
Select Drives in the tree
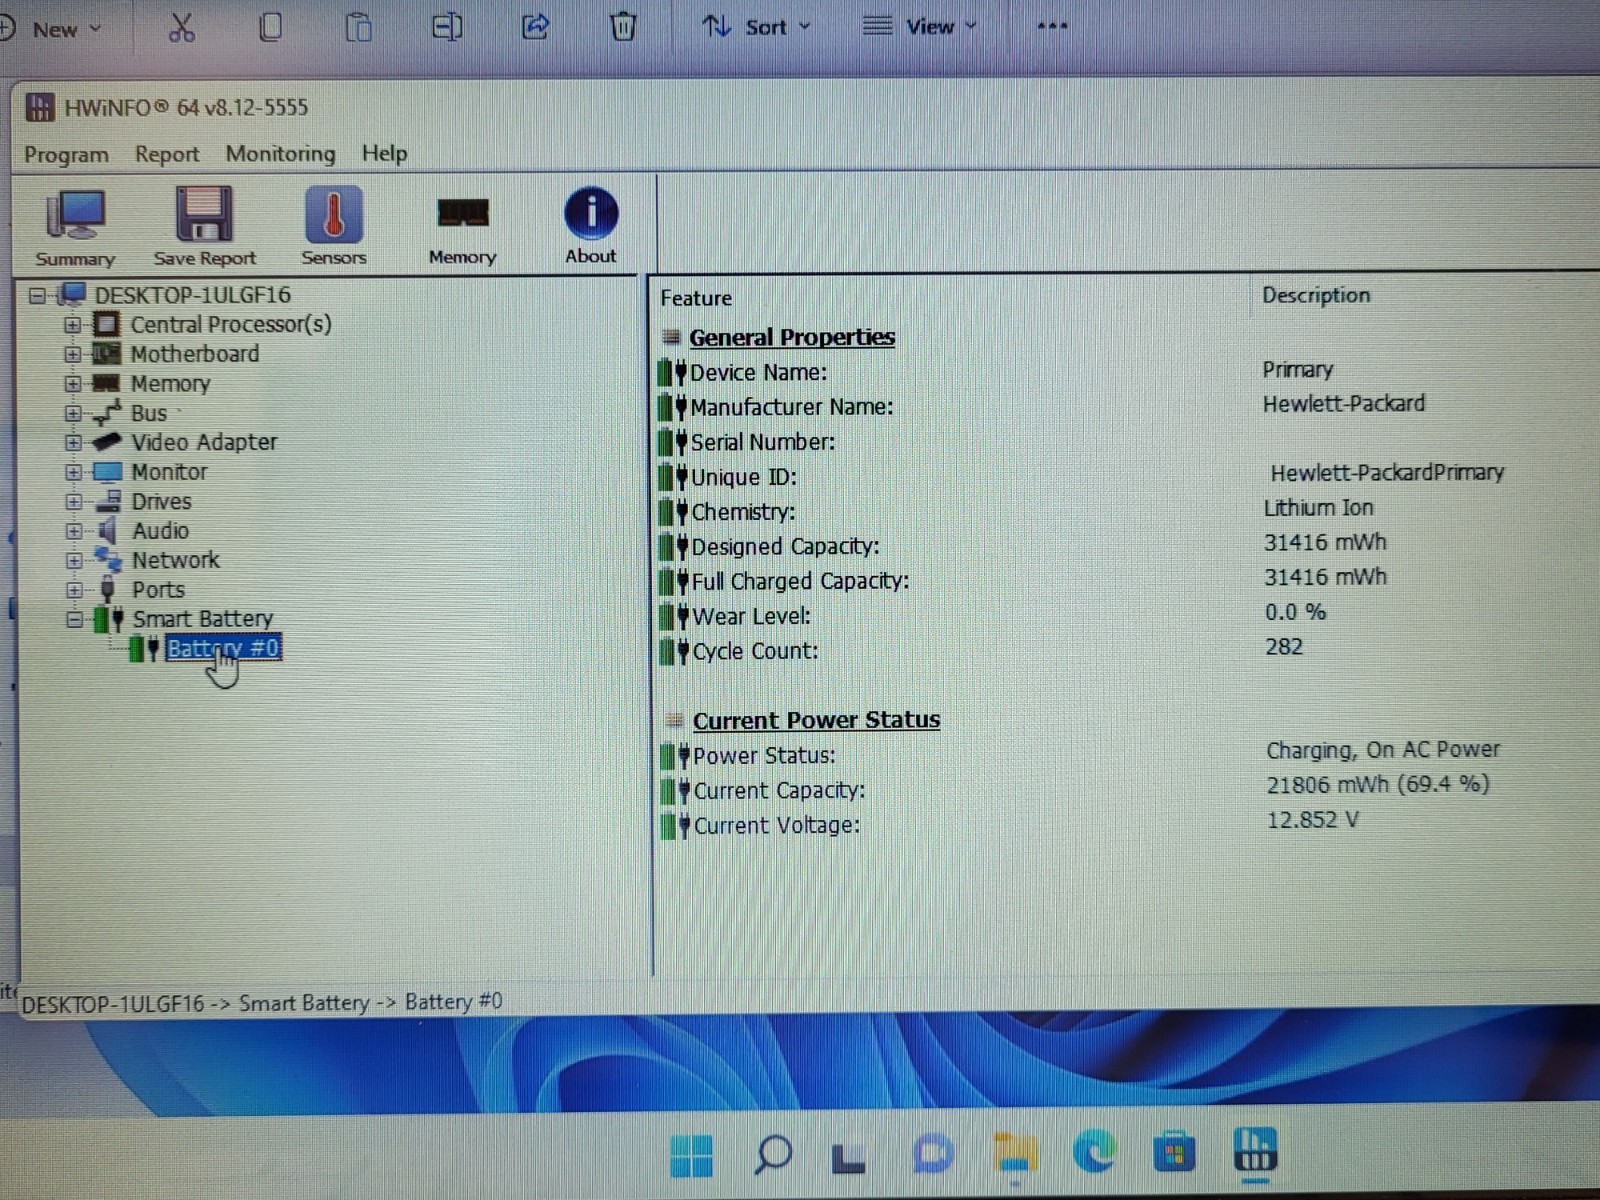tap(161, 501)
